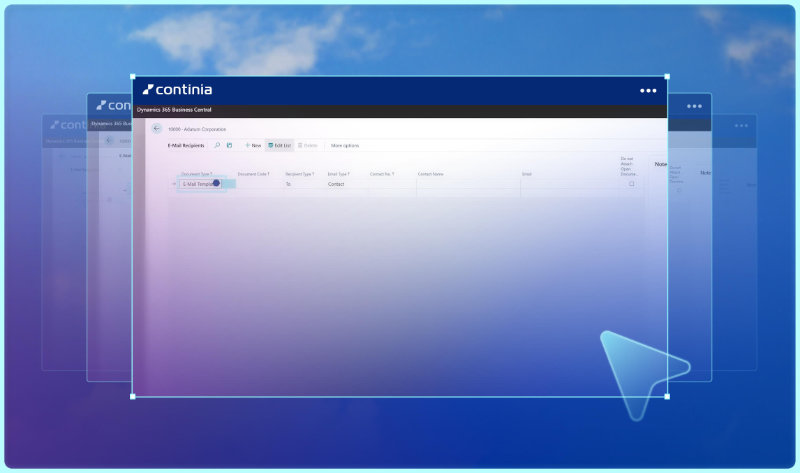Select the E-Mail Template document type field
This screenshot has height=473, width=800.
[x=201, y=184]
